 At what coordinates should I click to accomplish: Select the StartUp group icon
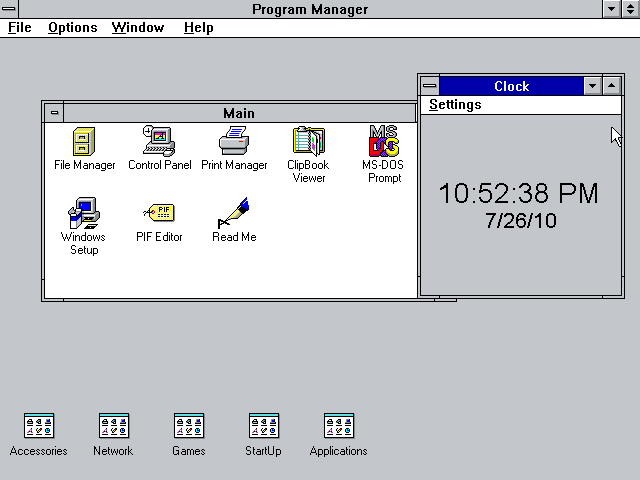coord(264,425)
